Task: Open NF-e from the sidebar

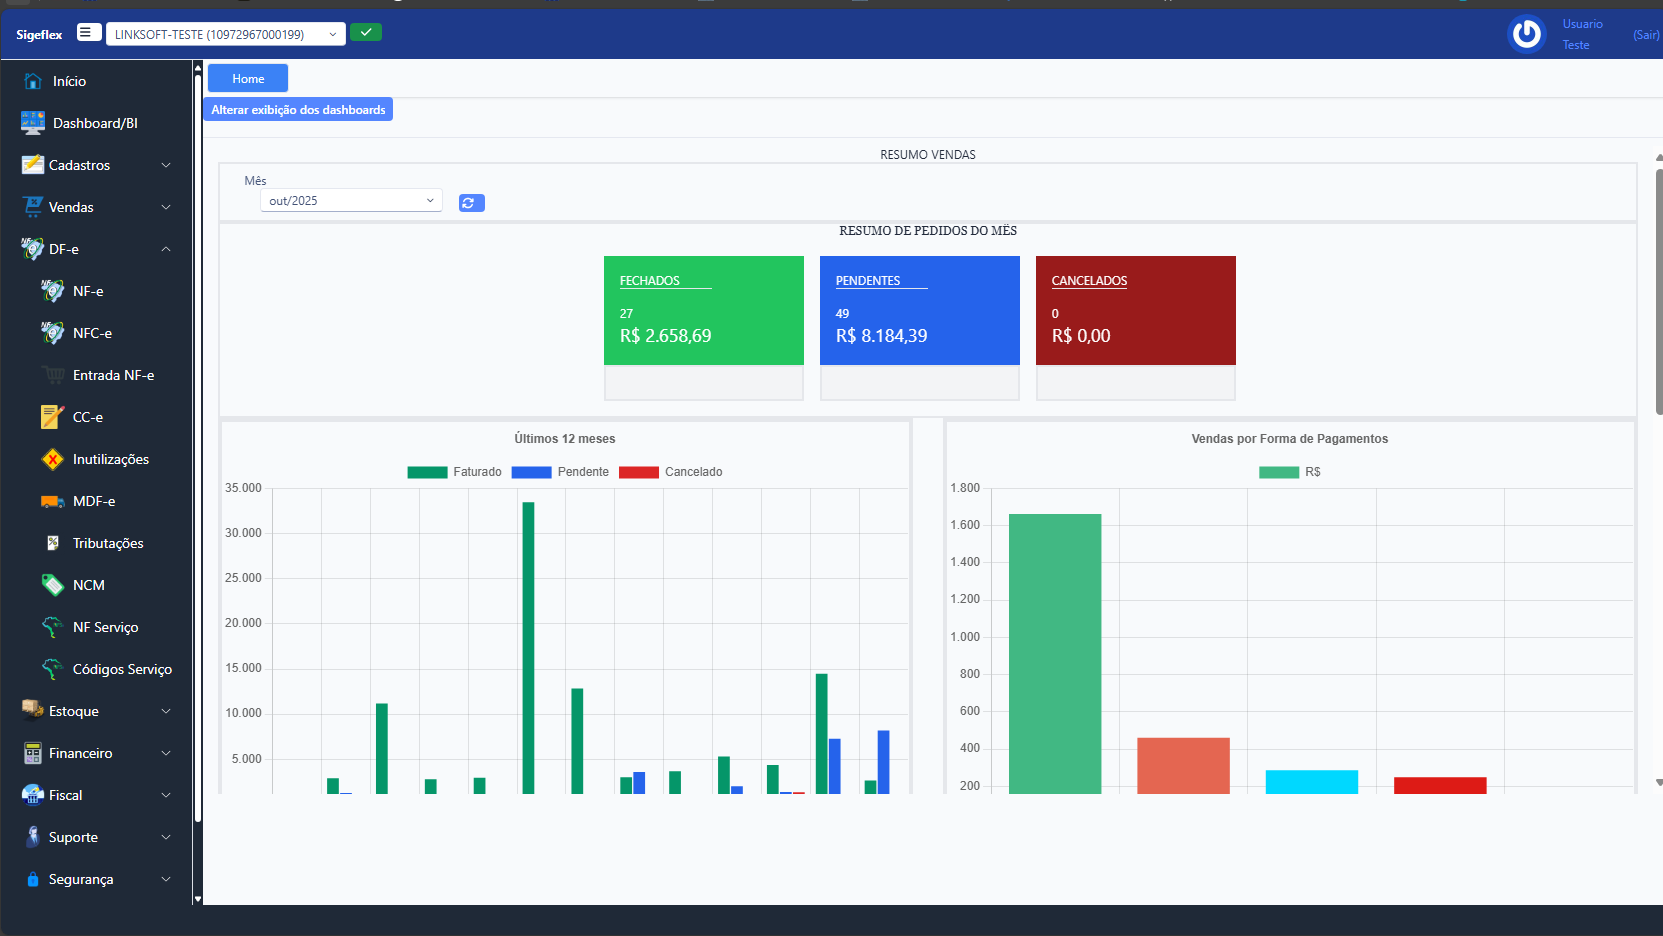Action: 88,291
